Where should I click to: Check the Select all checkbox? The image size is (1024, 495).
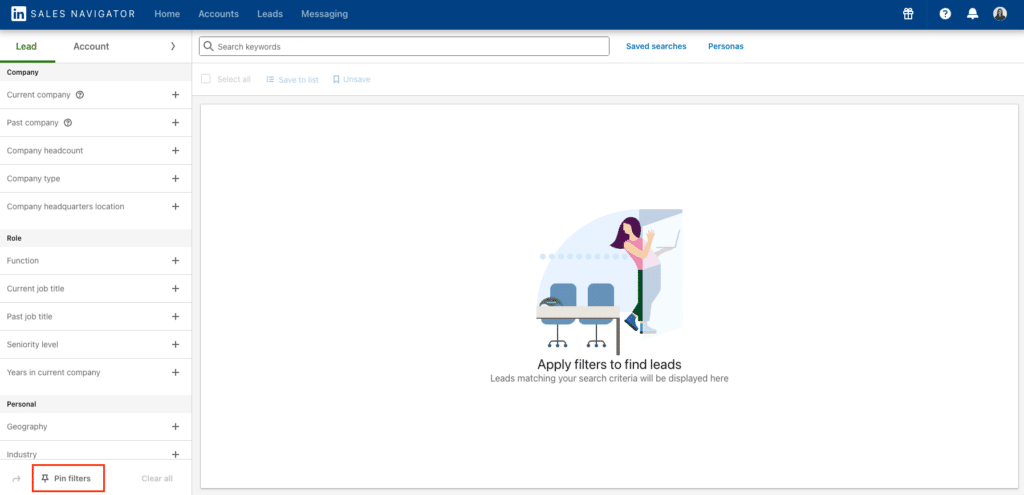coord(206,79)
